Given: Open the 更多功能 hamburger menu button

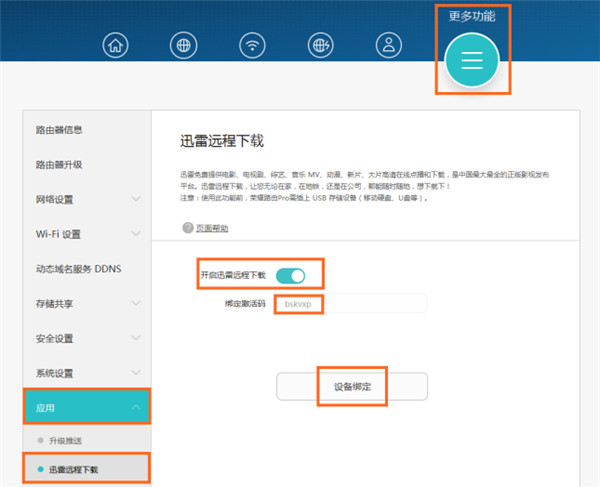Looking at the screenshot, I should (472, 60).
